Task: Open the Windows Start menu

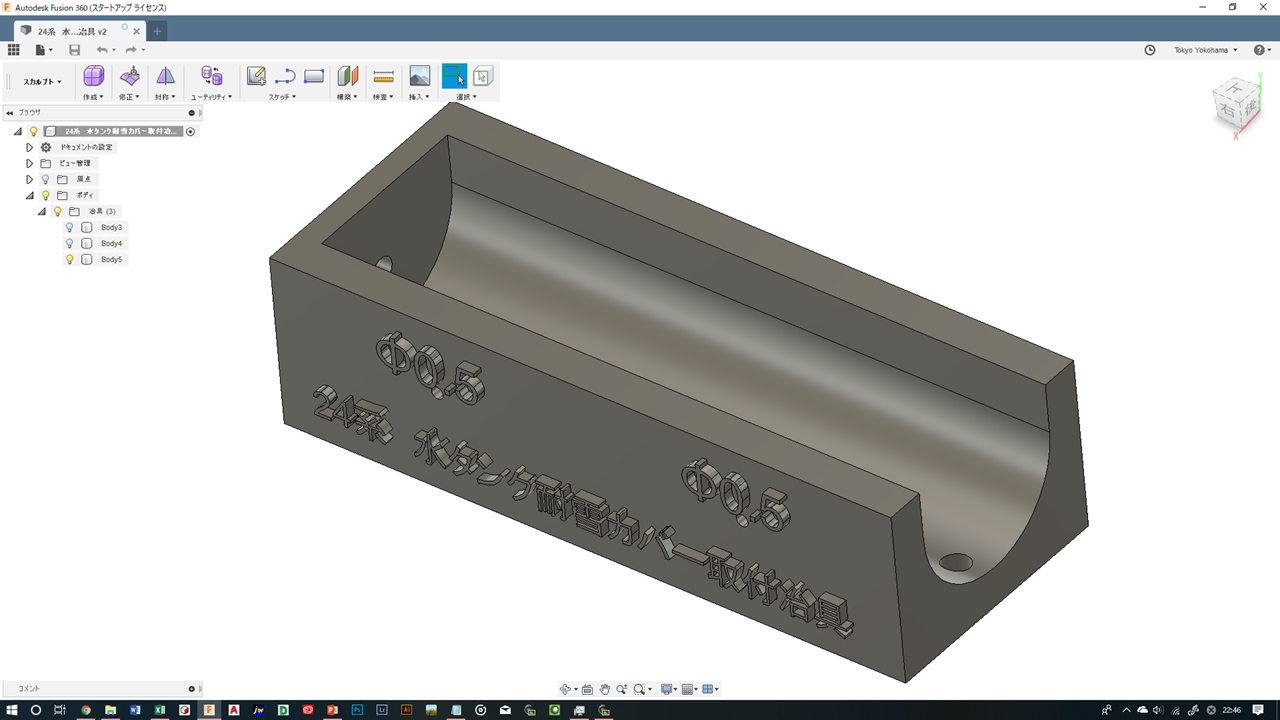Action: coord(12,710)
